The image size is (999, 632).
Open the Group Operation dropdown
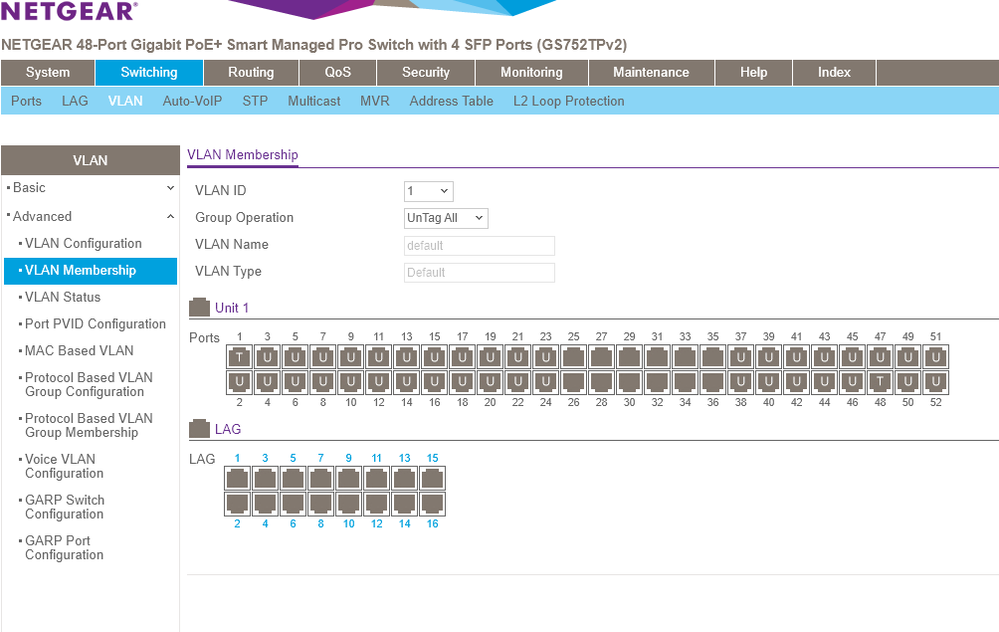point(446,218)
